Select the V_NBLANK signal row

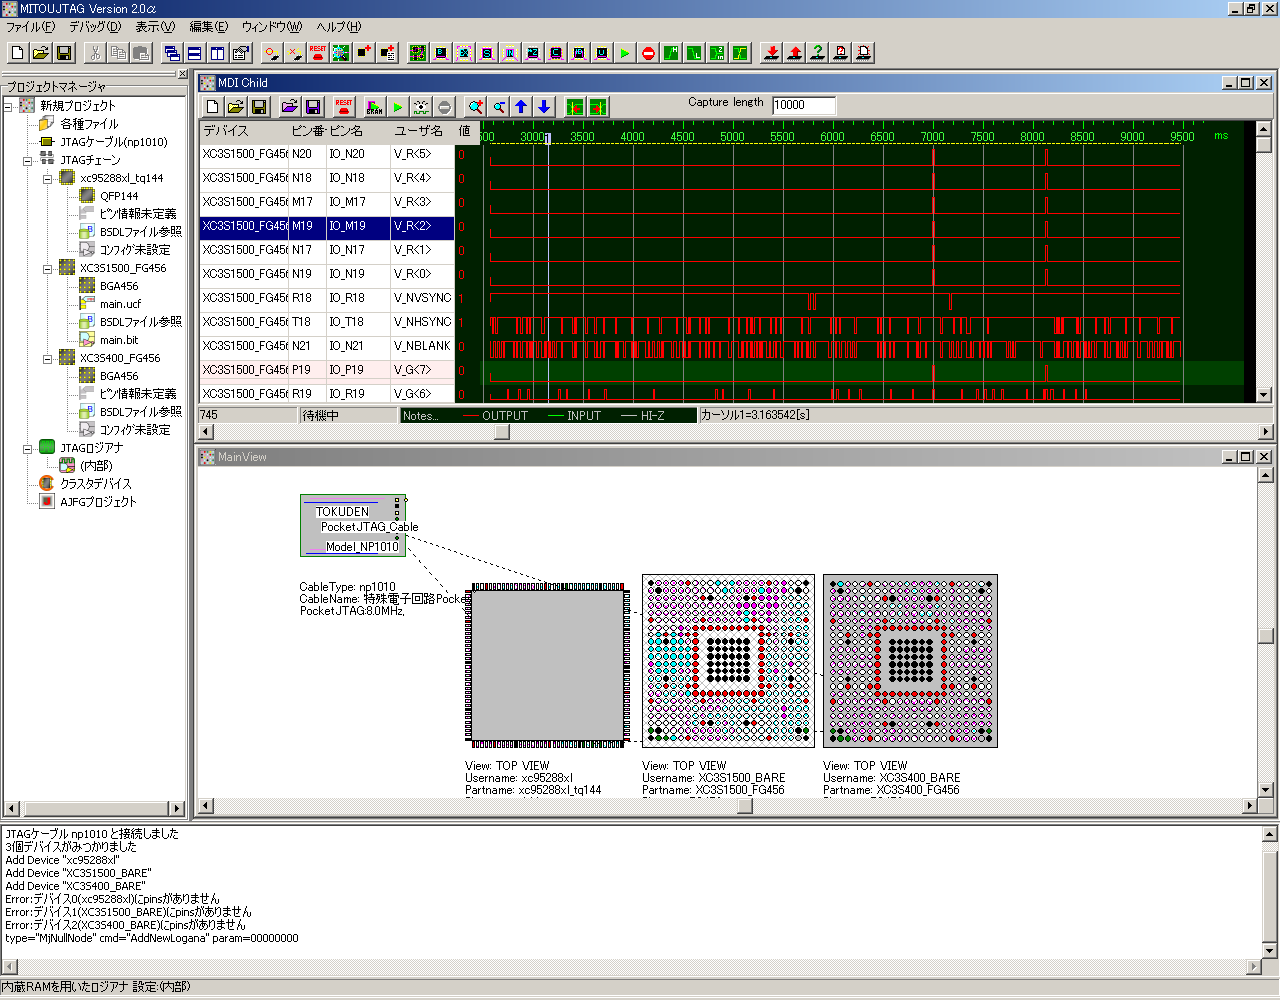point(421,346)
